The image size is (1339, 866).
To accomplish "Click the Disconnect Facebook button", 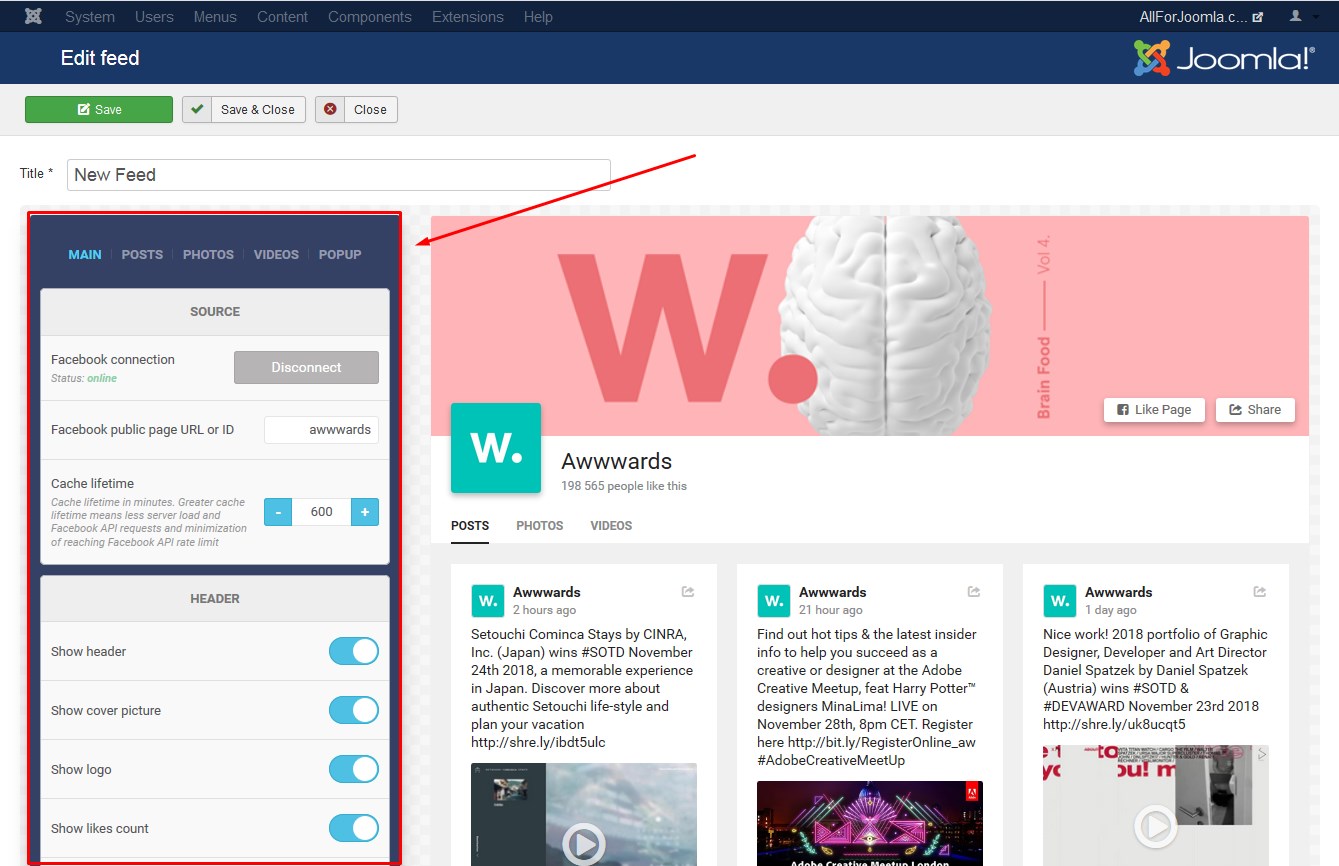I will point(306,367).
